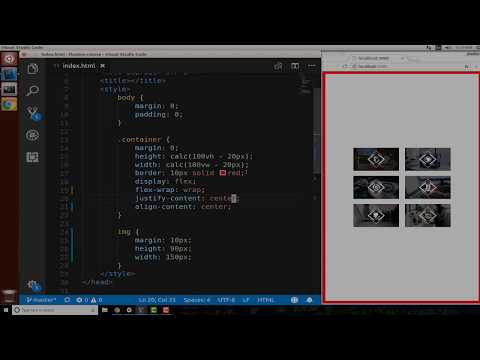Click the LF end-of-line selector
Image resolution: width=480 pixels, height=360 pixels.
(x=246, y=300)
